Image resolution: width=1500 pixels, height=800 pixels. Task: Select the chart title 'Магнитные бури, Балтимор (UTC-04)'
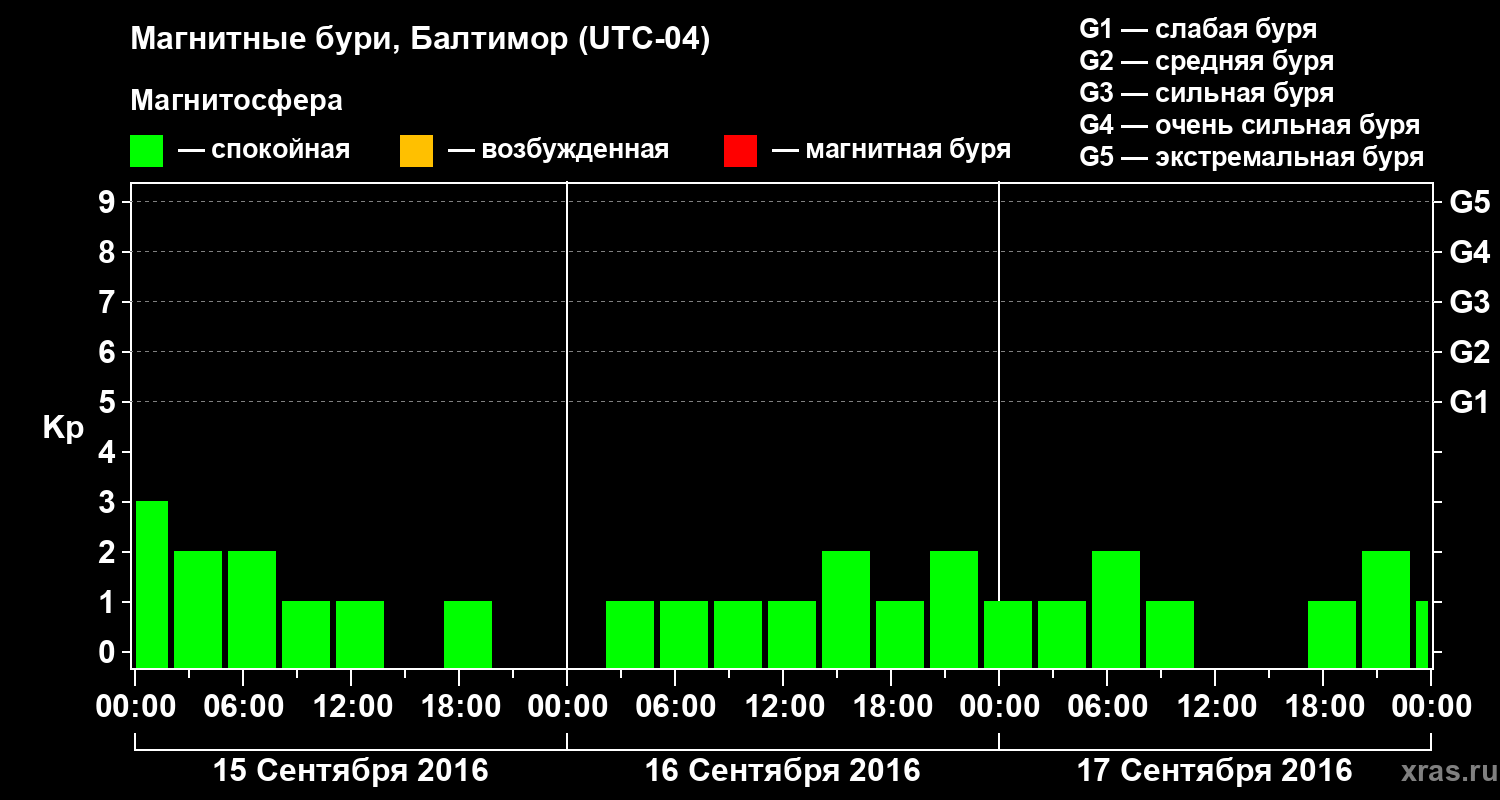coord(420,41)
